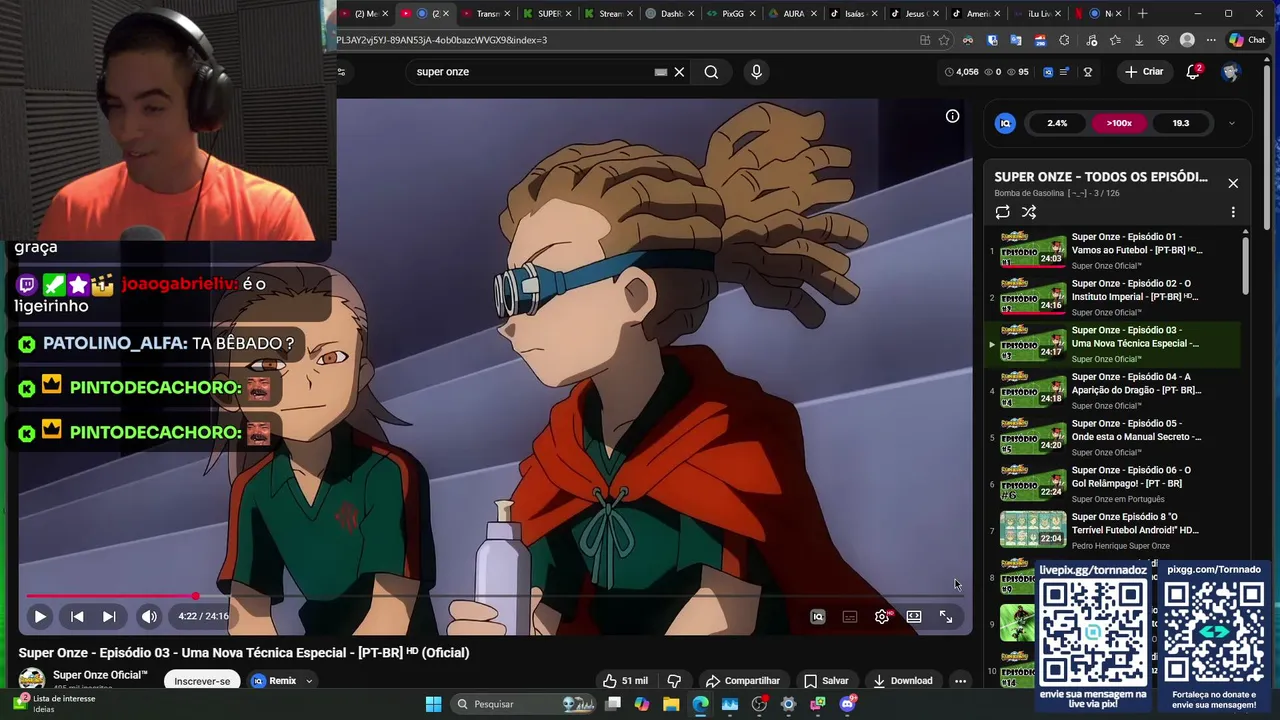Open File Explorer from taskbar
1280x720 pixels.
(x=671, y=704)
